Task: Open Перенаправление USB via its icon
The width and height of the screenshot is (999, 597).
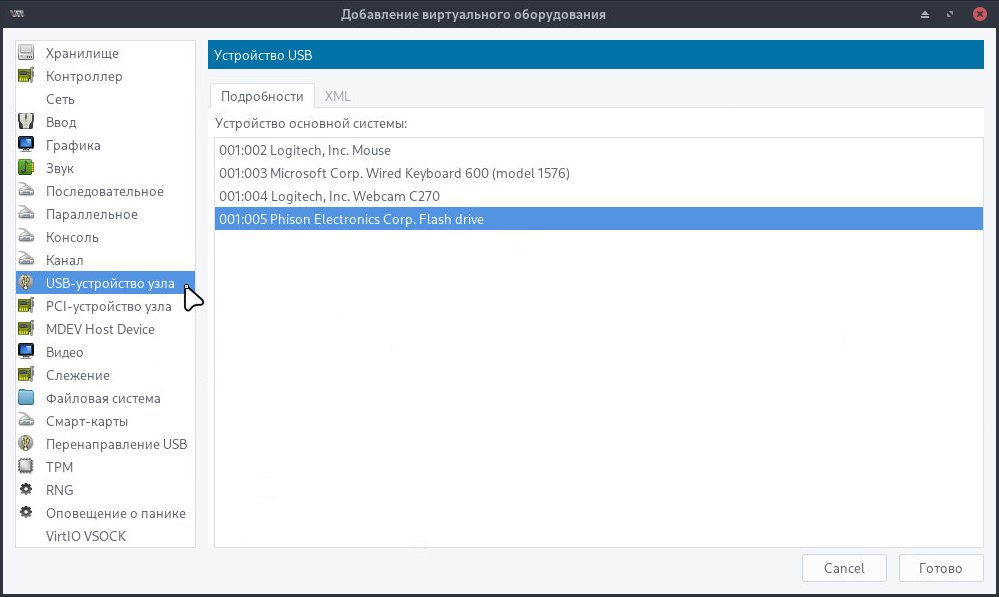Action: [27, 444]
